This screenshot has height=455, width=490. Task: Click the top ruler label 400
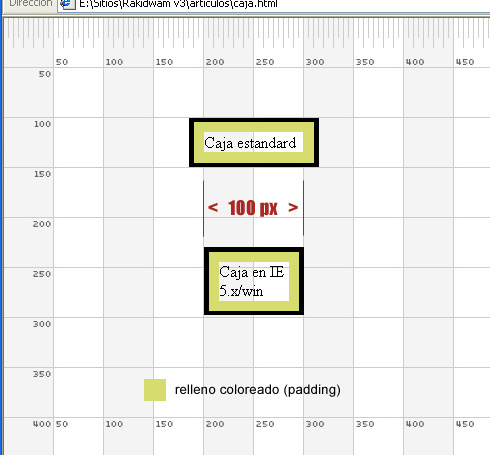(415, 62)
